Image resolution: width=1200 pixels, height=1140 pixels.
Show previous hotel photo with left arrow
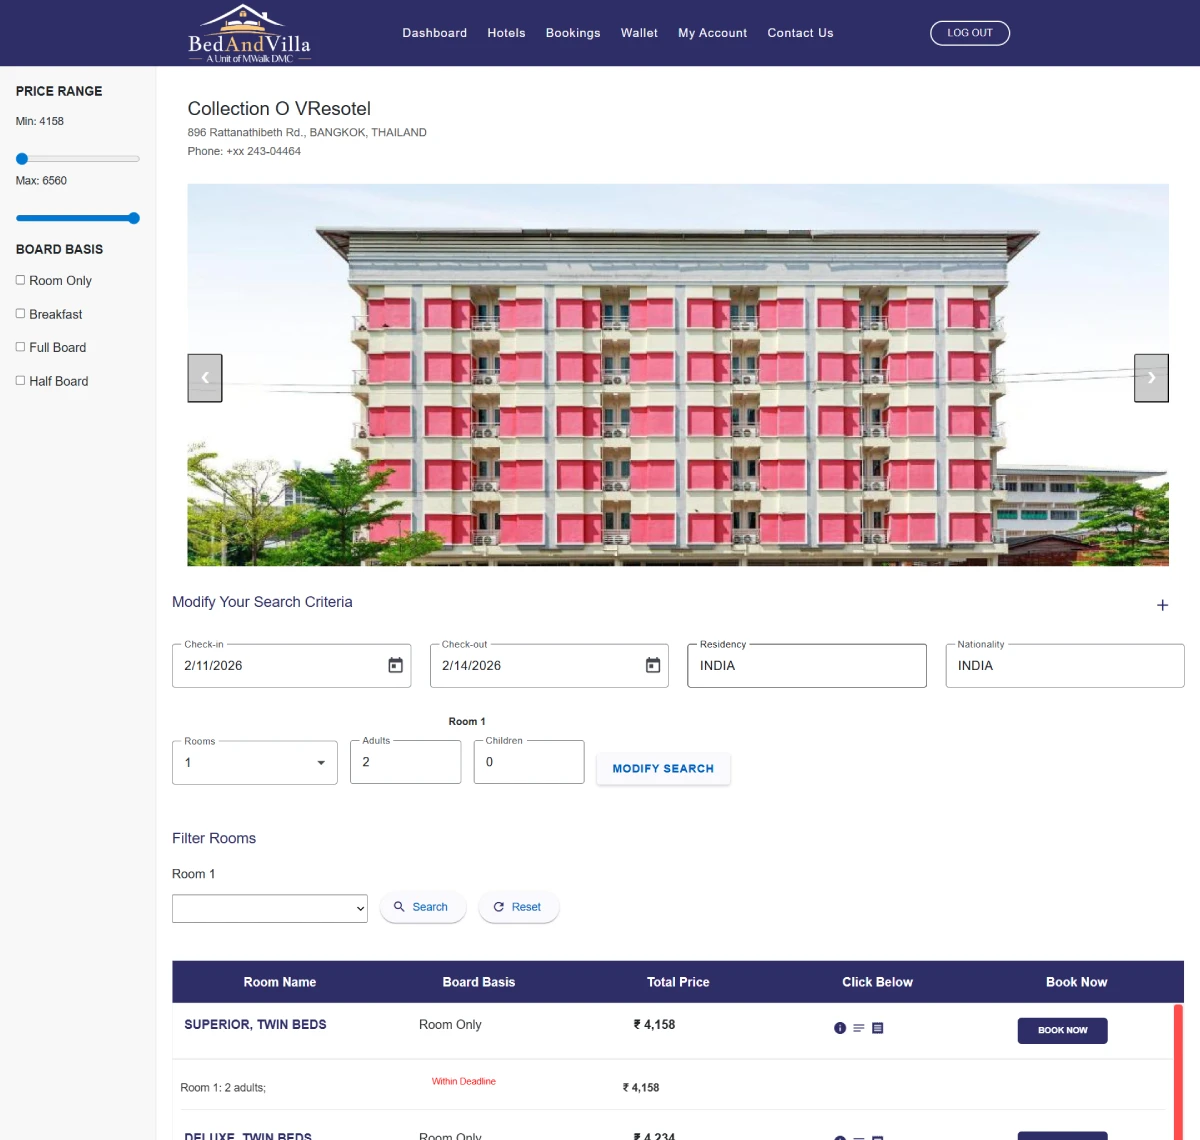(205, 378)
